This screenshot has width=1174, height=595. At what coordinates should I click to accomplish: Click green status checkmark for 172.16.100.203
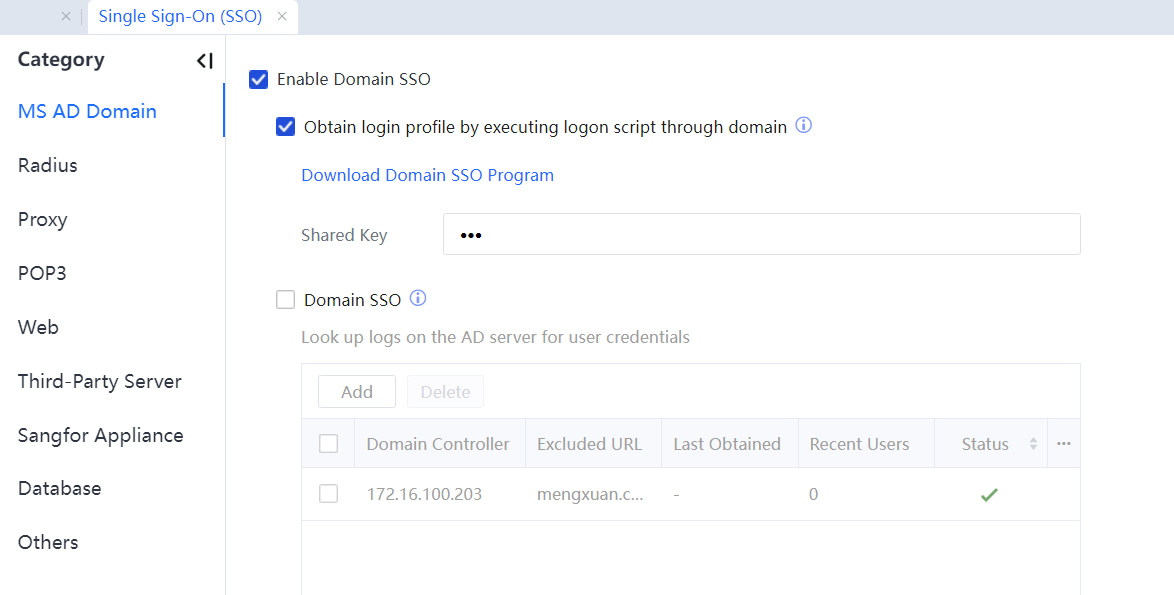[x=989, y=494]
